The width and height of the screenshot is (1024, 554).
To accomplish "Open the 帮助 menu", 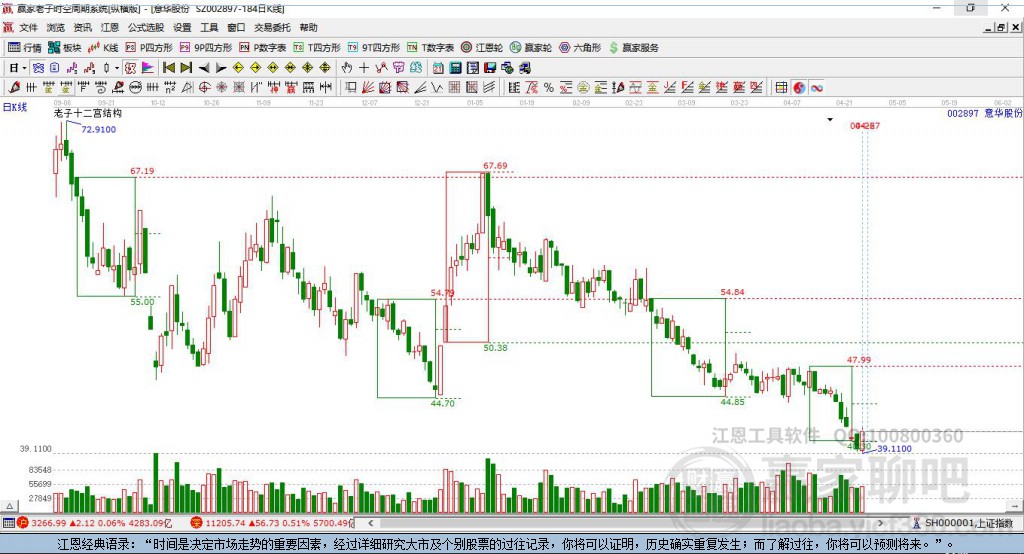I will coord(308,27).
